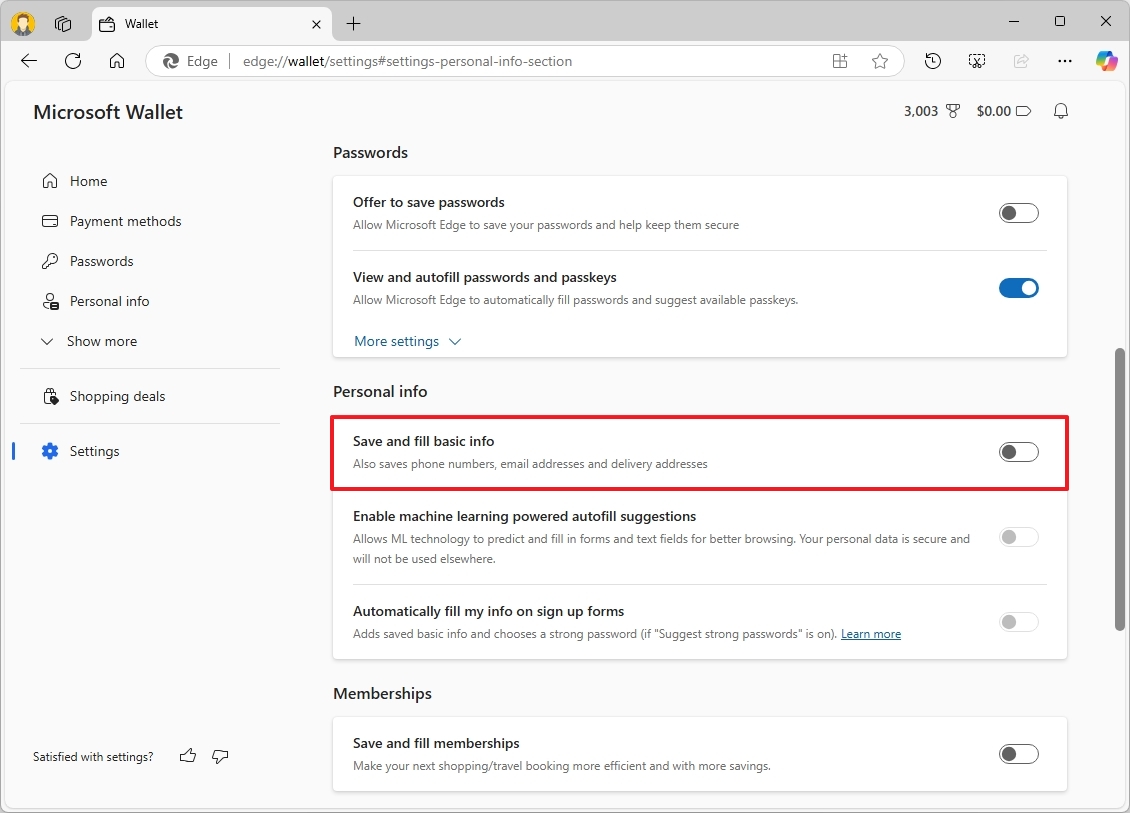The image size is (1130, 813).
Task: Go back to previous page
Action: [x=29, y=61]
